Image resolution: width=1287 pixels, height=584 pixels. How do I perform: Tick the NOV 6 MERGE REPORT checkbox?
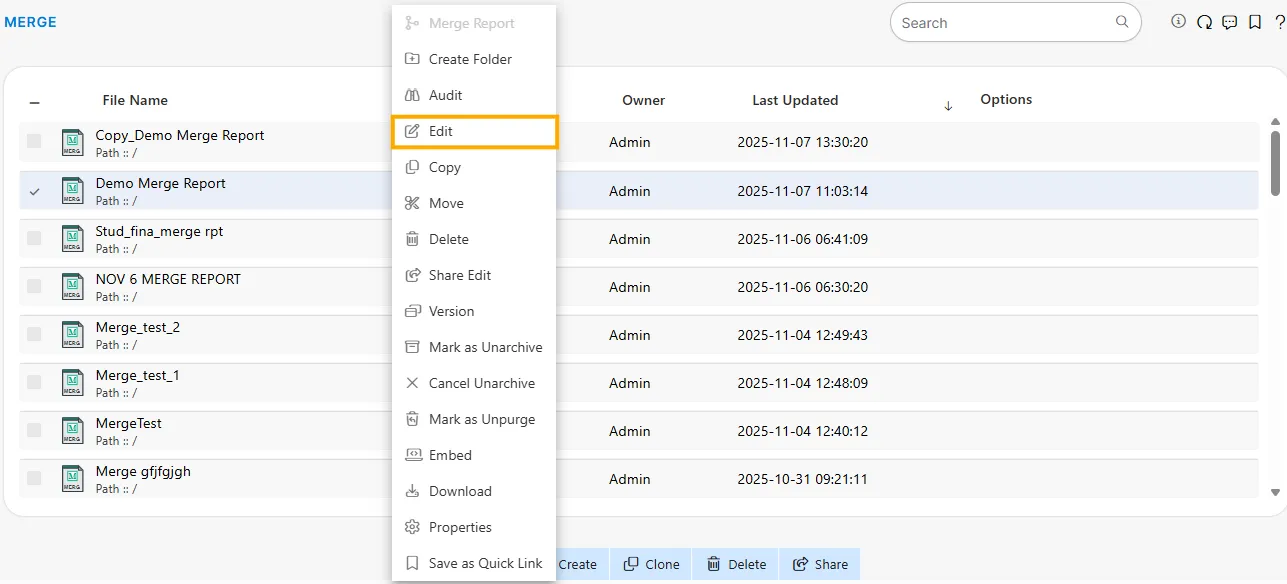pos(35,286)
